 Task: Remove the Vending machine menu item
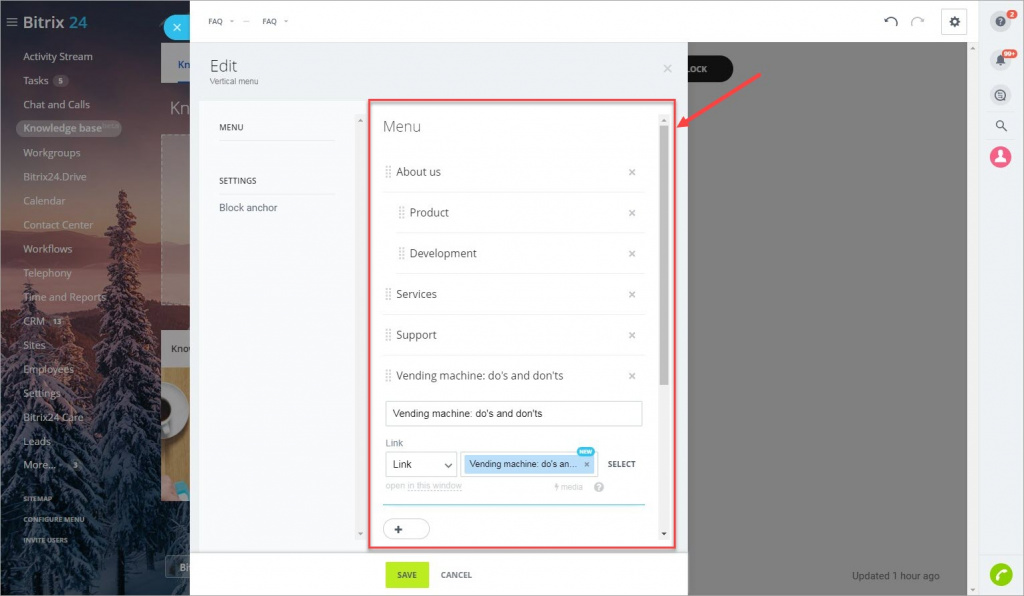pos(632,376)
